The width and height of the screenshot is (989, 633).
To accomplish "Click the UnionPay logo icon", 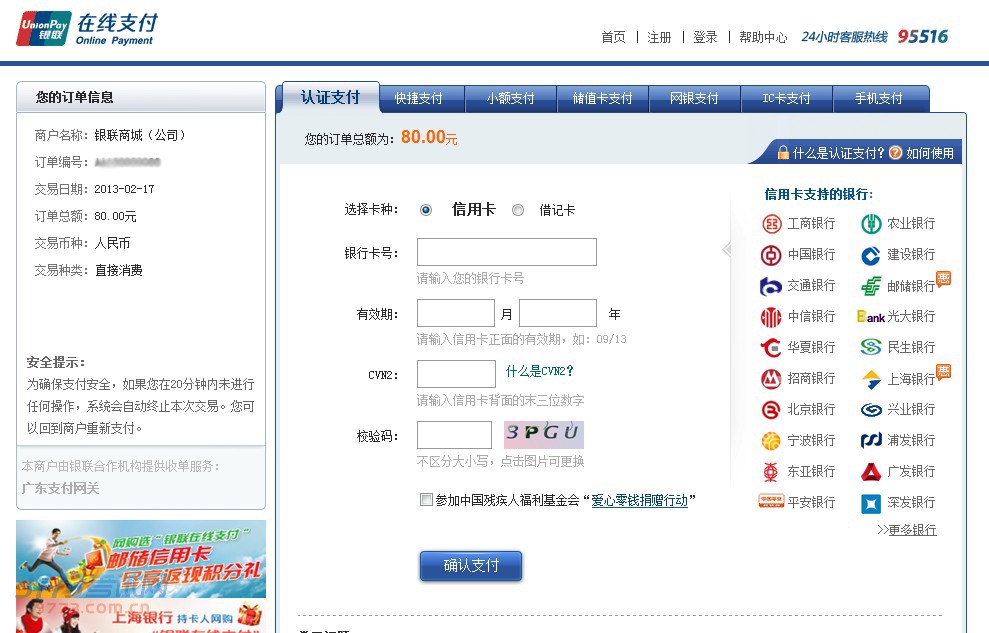I will (x=41, y=28).
